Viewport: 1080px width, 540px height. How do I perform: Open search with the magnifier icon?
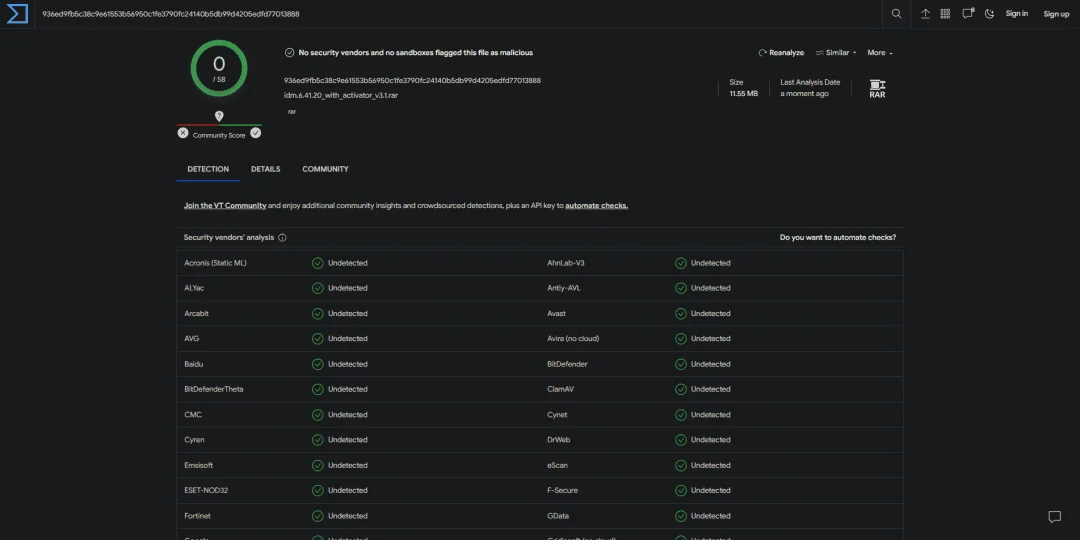896,14
